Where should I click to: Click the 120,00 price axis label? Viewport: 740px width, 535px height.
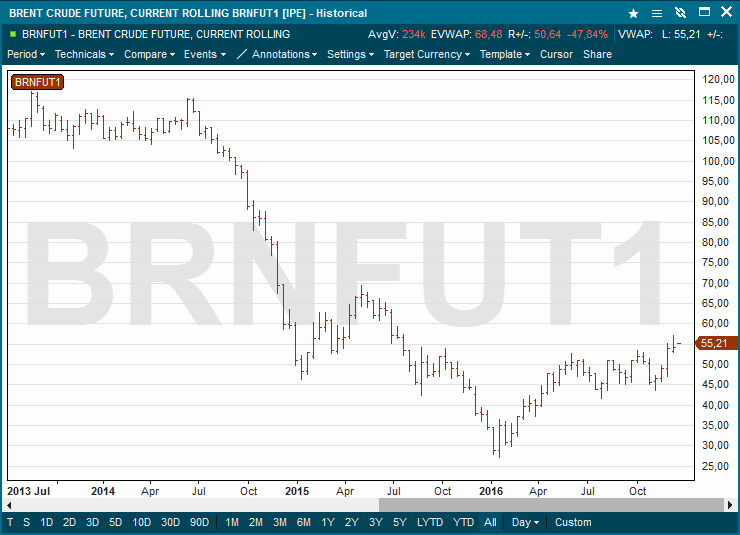coord(718,79)
